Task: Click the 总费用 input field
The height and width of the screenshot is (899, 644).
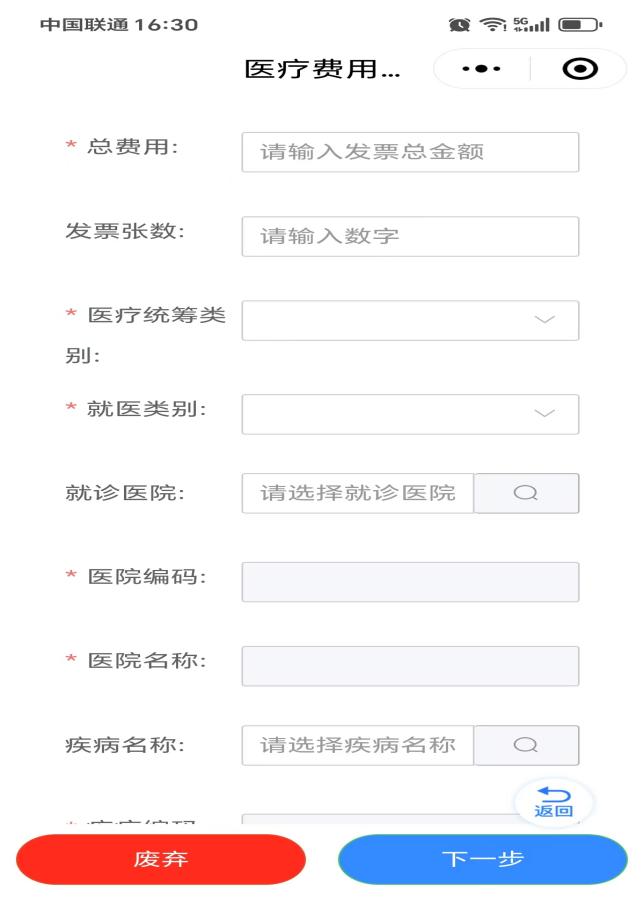Action: (x=410, y=151)
